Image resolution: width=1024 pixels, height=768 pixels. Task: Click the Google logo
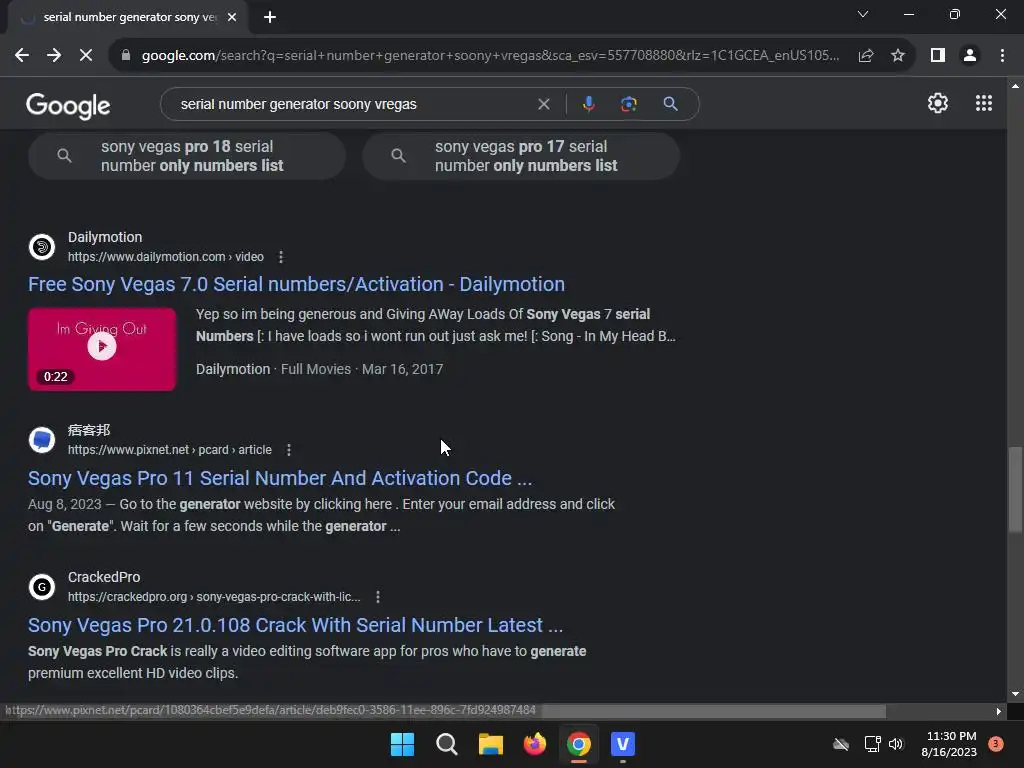pos(68,105)
